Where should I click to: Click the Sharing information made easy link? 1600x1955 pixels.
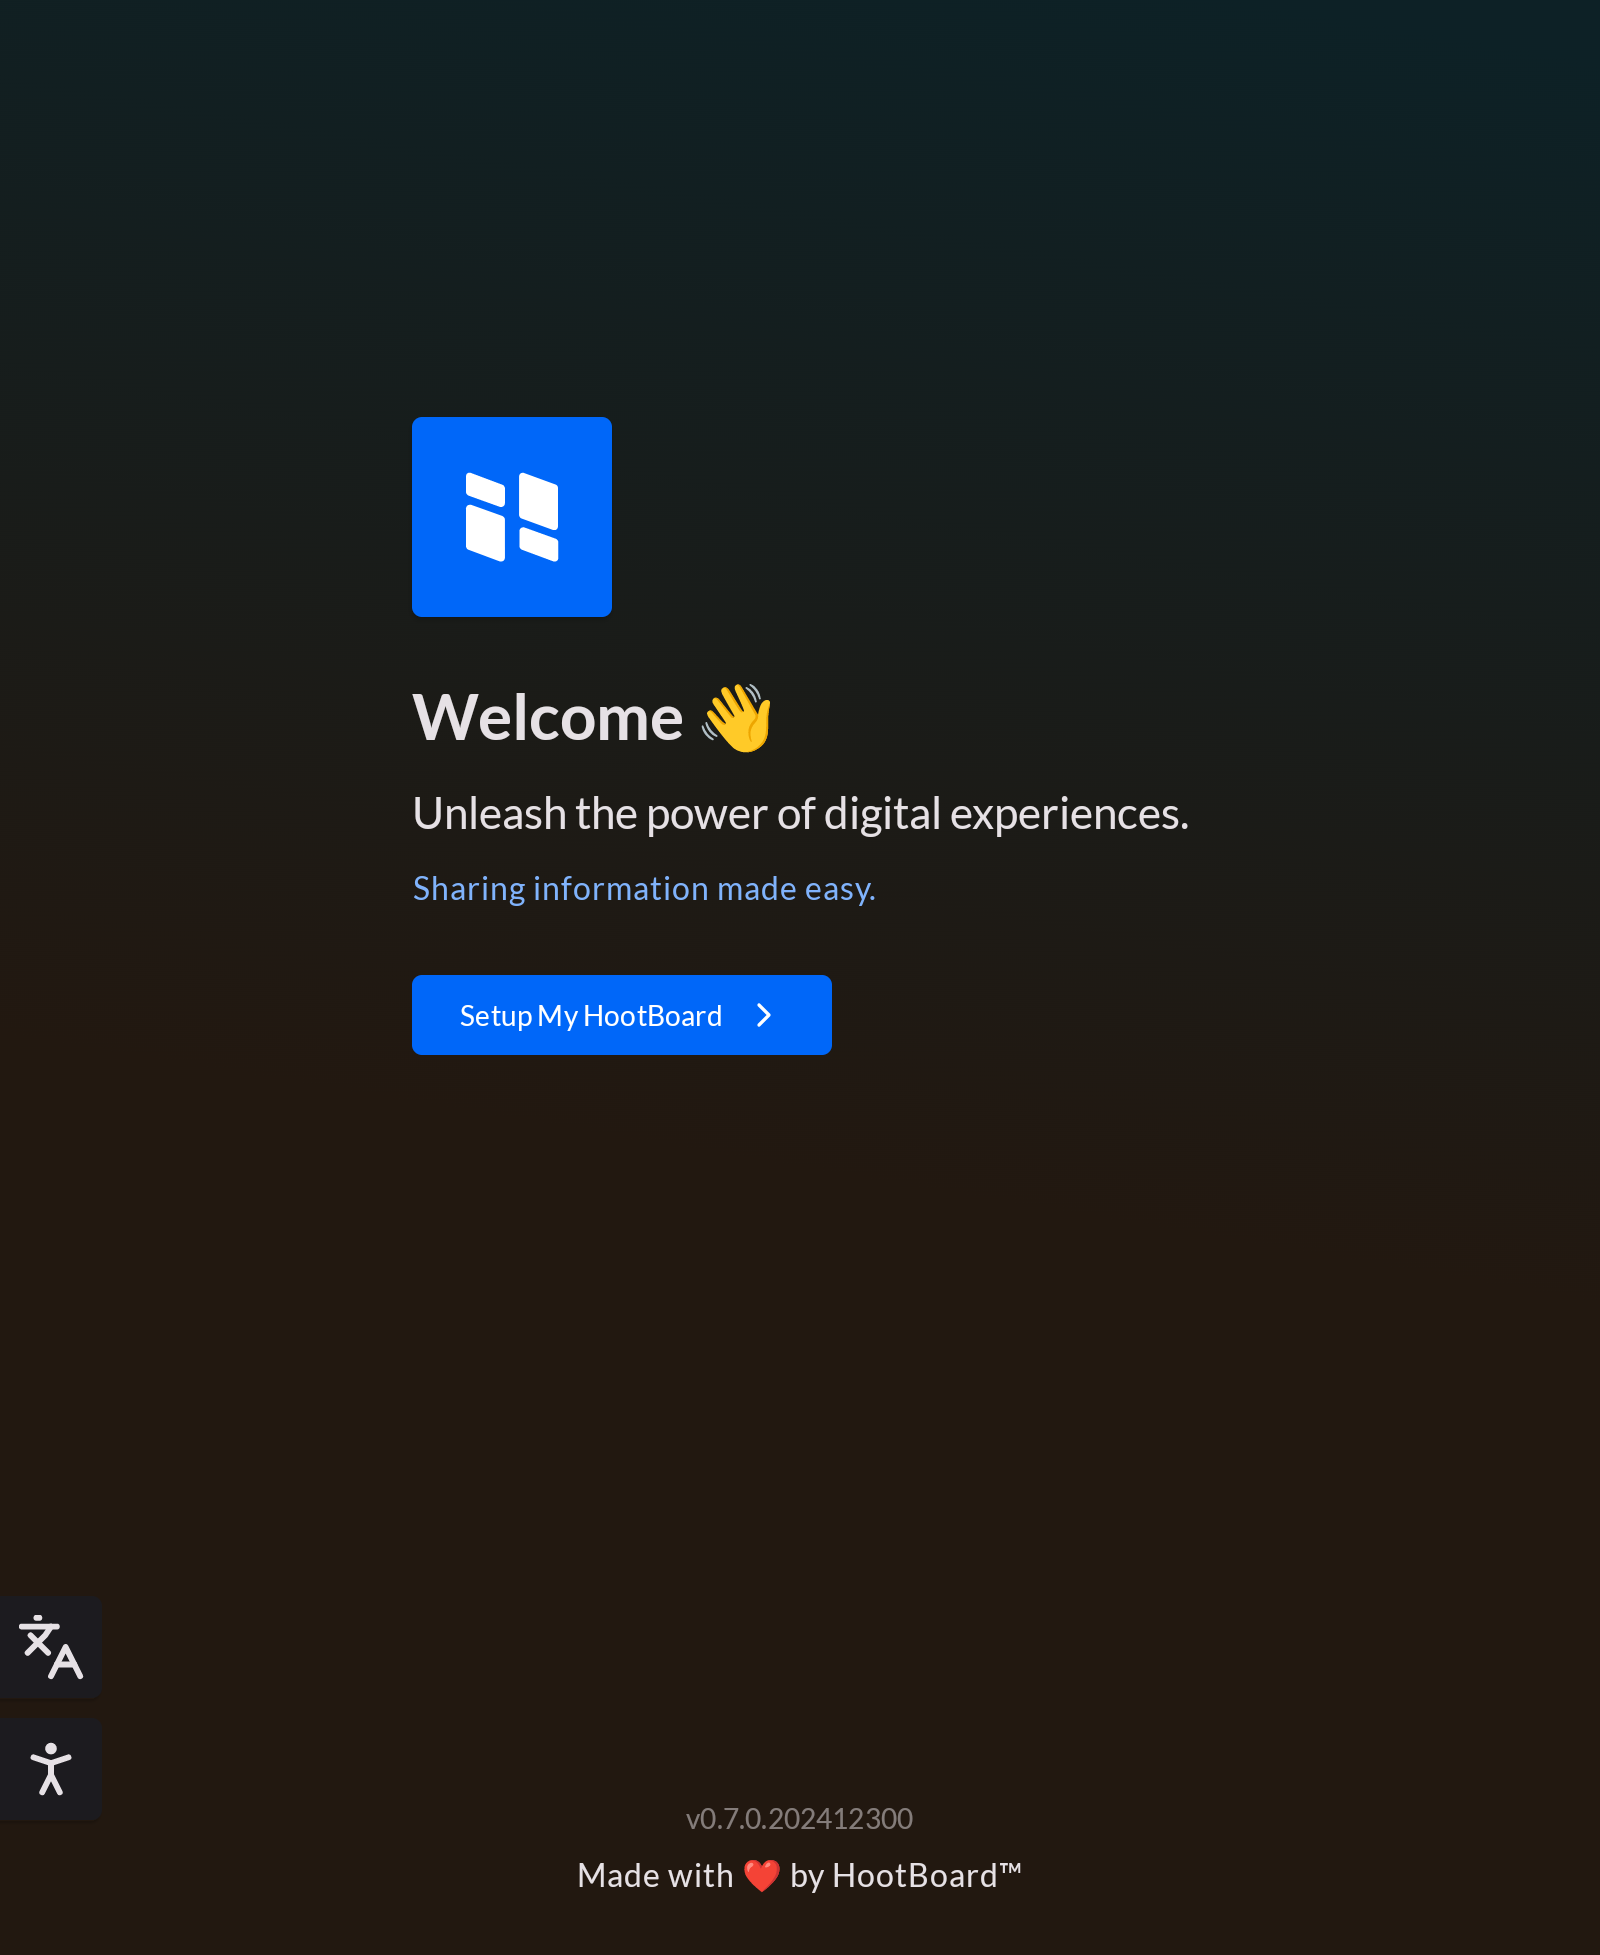pos(644,887)
